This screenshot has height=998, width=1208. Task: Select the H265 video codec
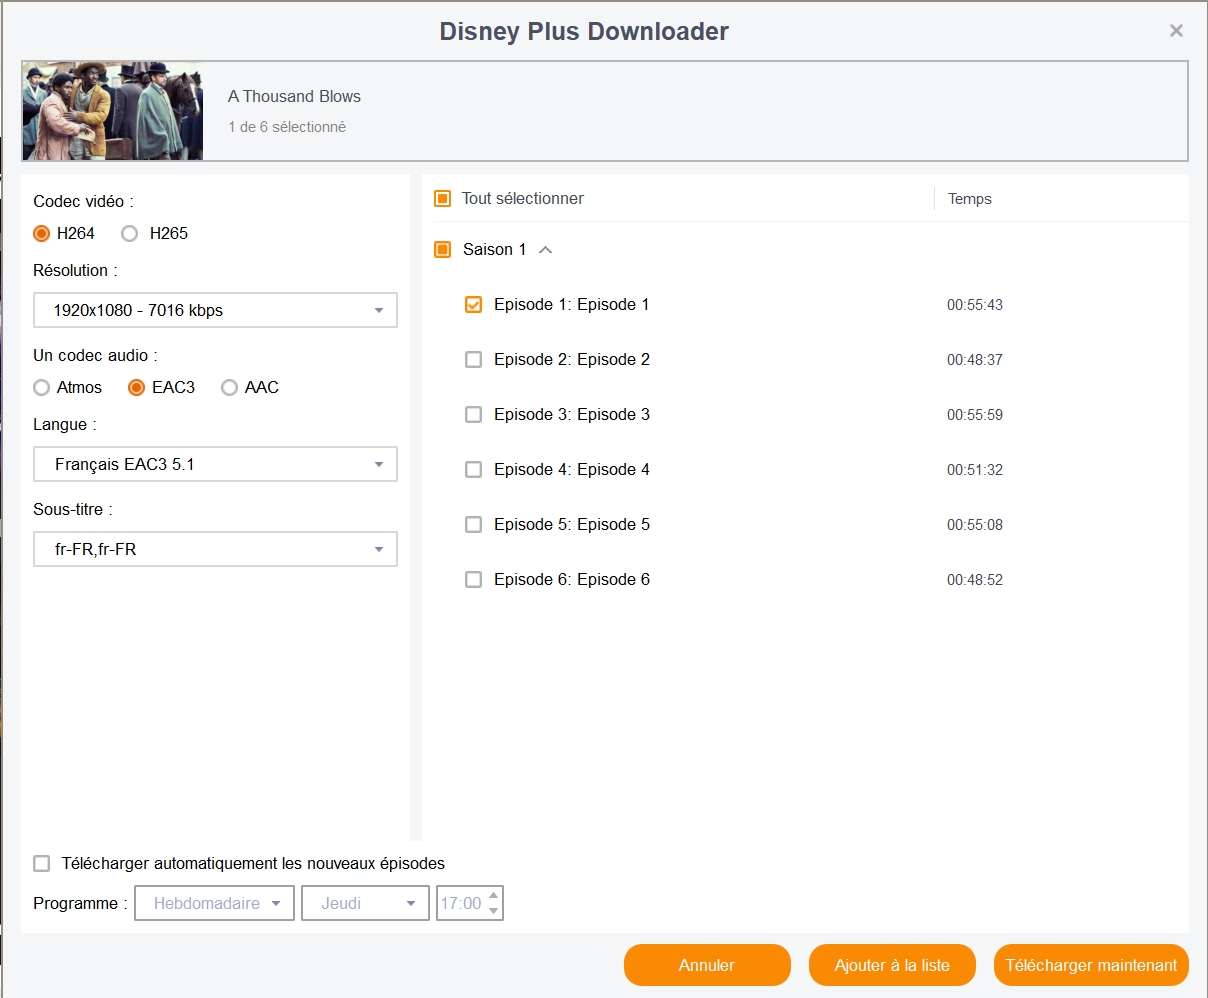click(x=129, y=233)
